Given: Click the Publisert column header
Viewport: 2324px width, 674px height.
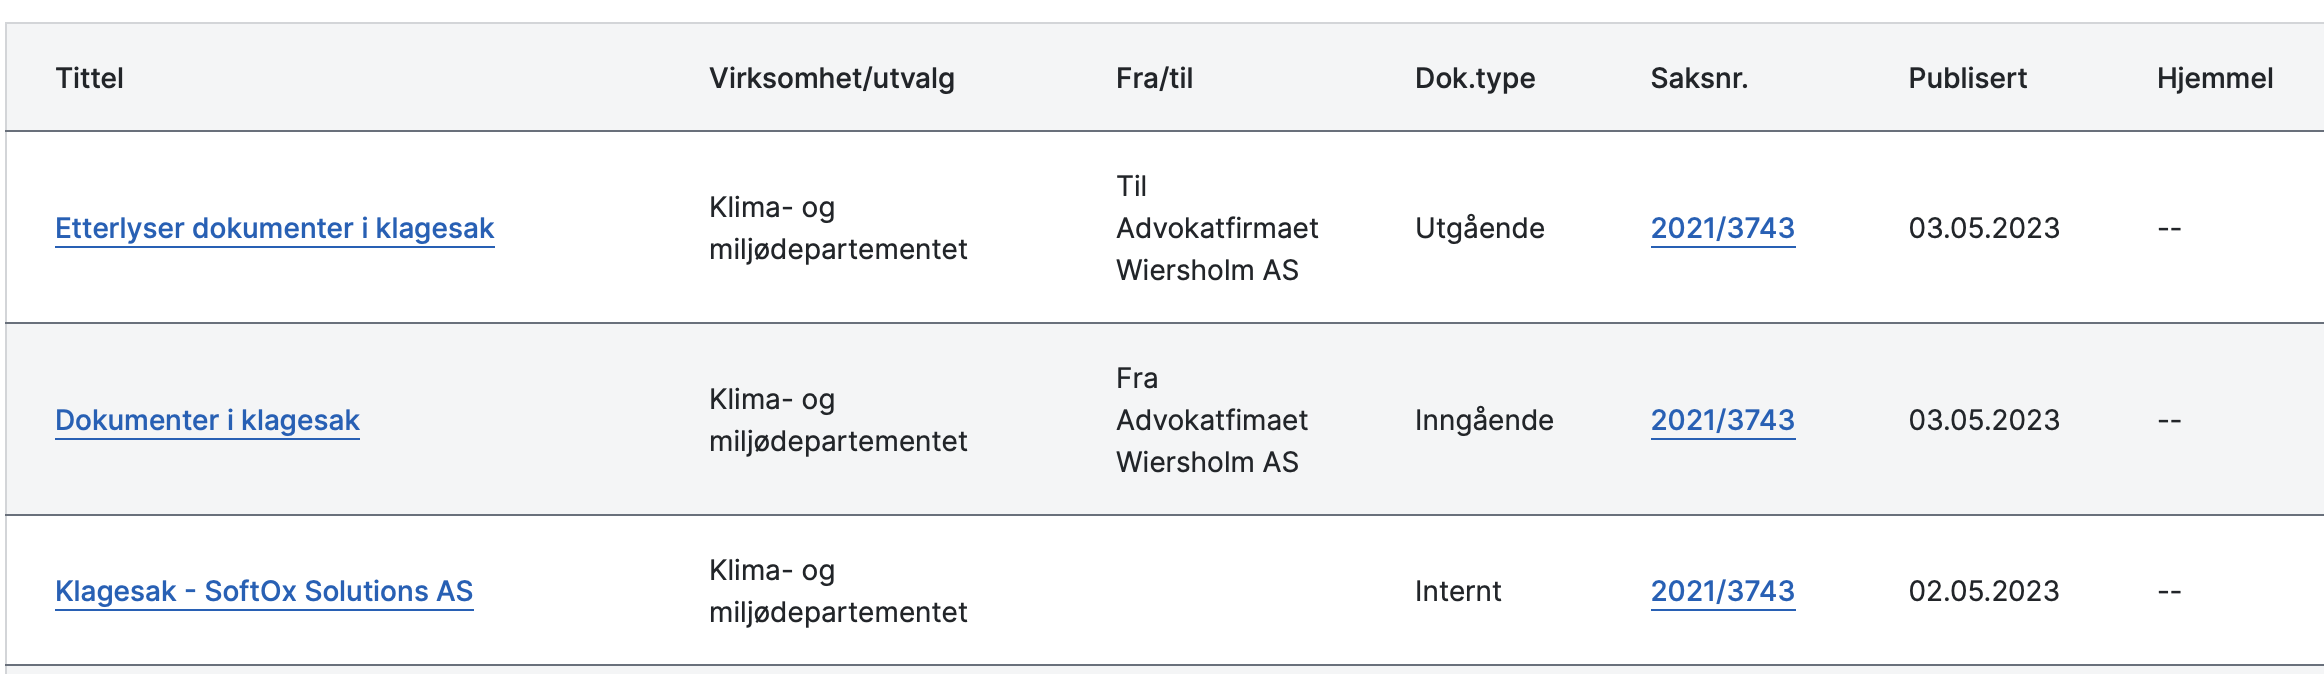Looking at the screenshot, I should coord(1967,78).
